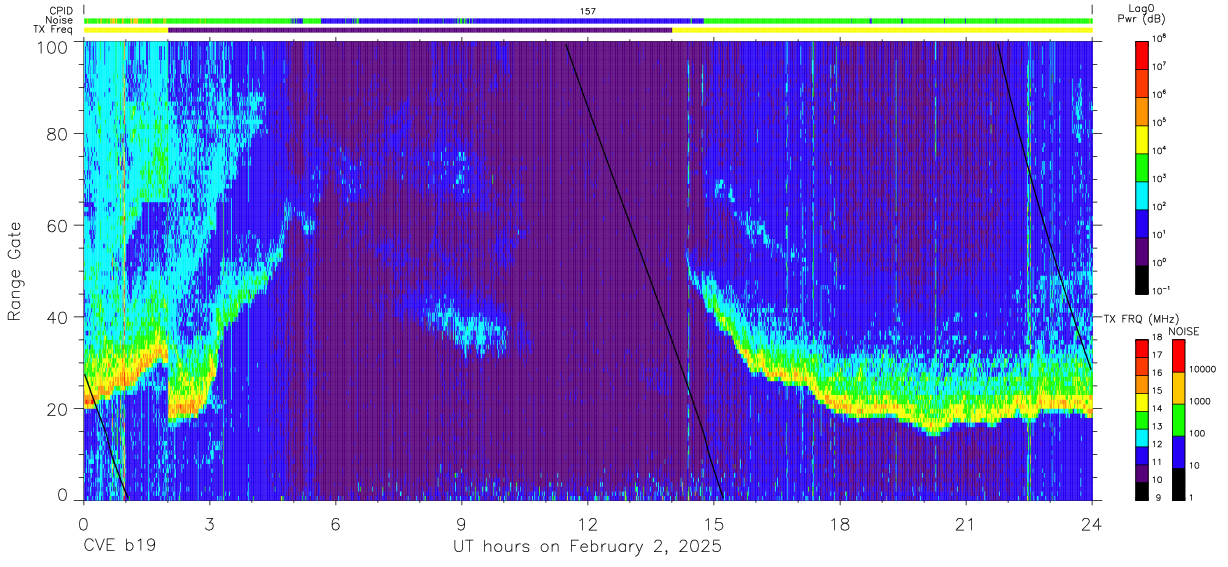The width and height of the screenshot is (1228, 567).
Task: Click the x-axis tick label '6'
Action: click(x=336, y=524)
